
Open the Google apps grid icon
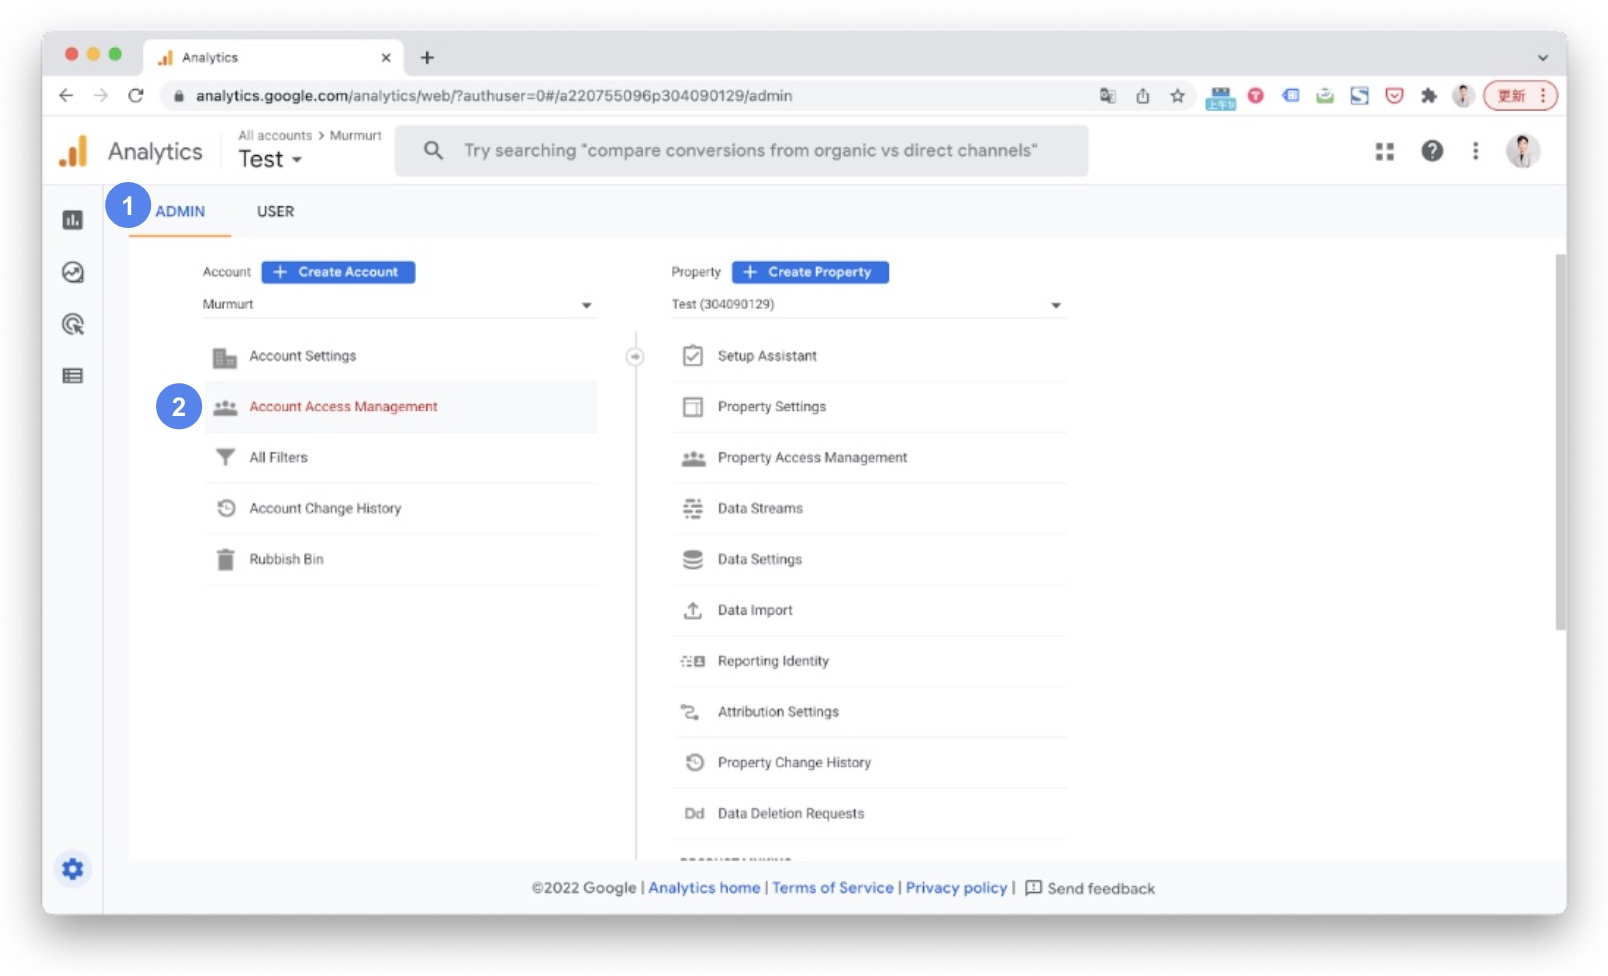click(1384, 151)
